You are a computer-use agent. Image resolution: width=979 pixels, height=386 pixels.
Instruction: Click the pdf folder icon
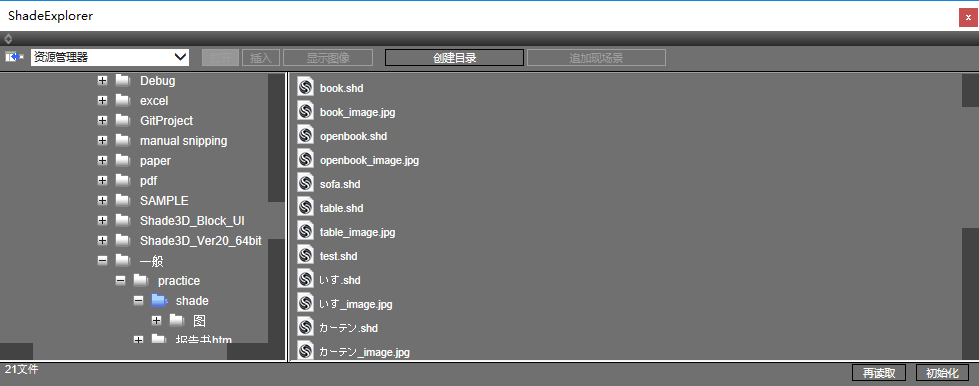tap(124, 181)
